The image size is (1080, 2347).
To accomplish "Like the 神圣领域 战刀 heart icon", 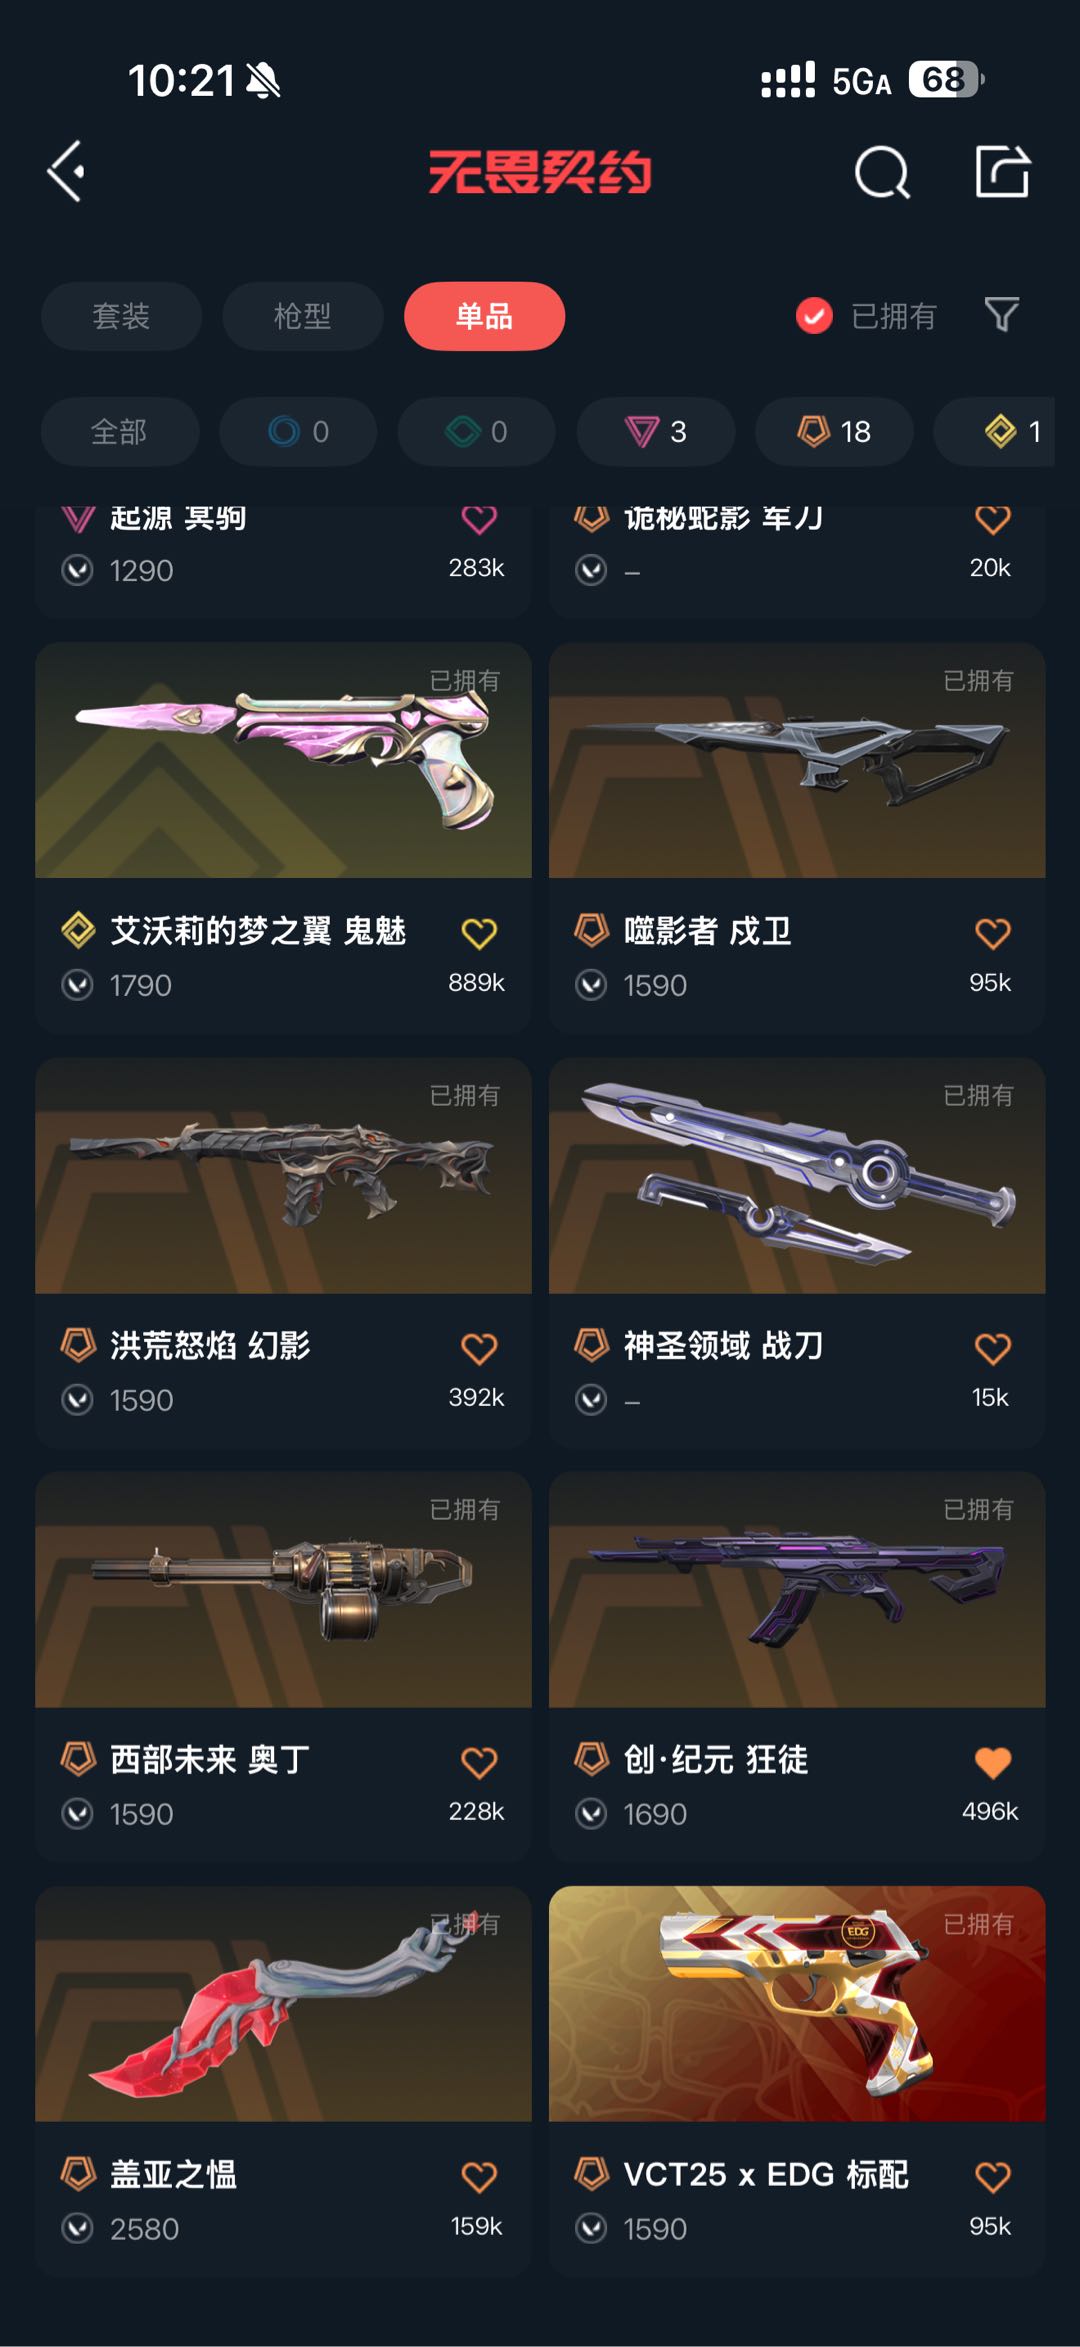I will (x=992, y=1348).
